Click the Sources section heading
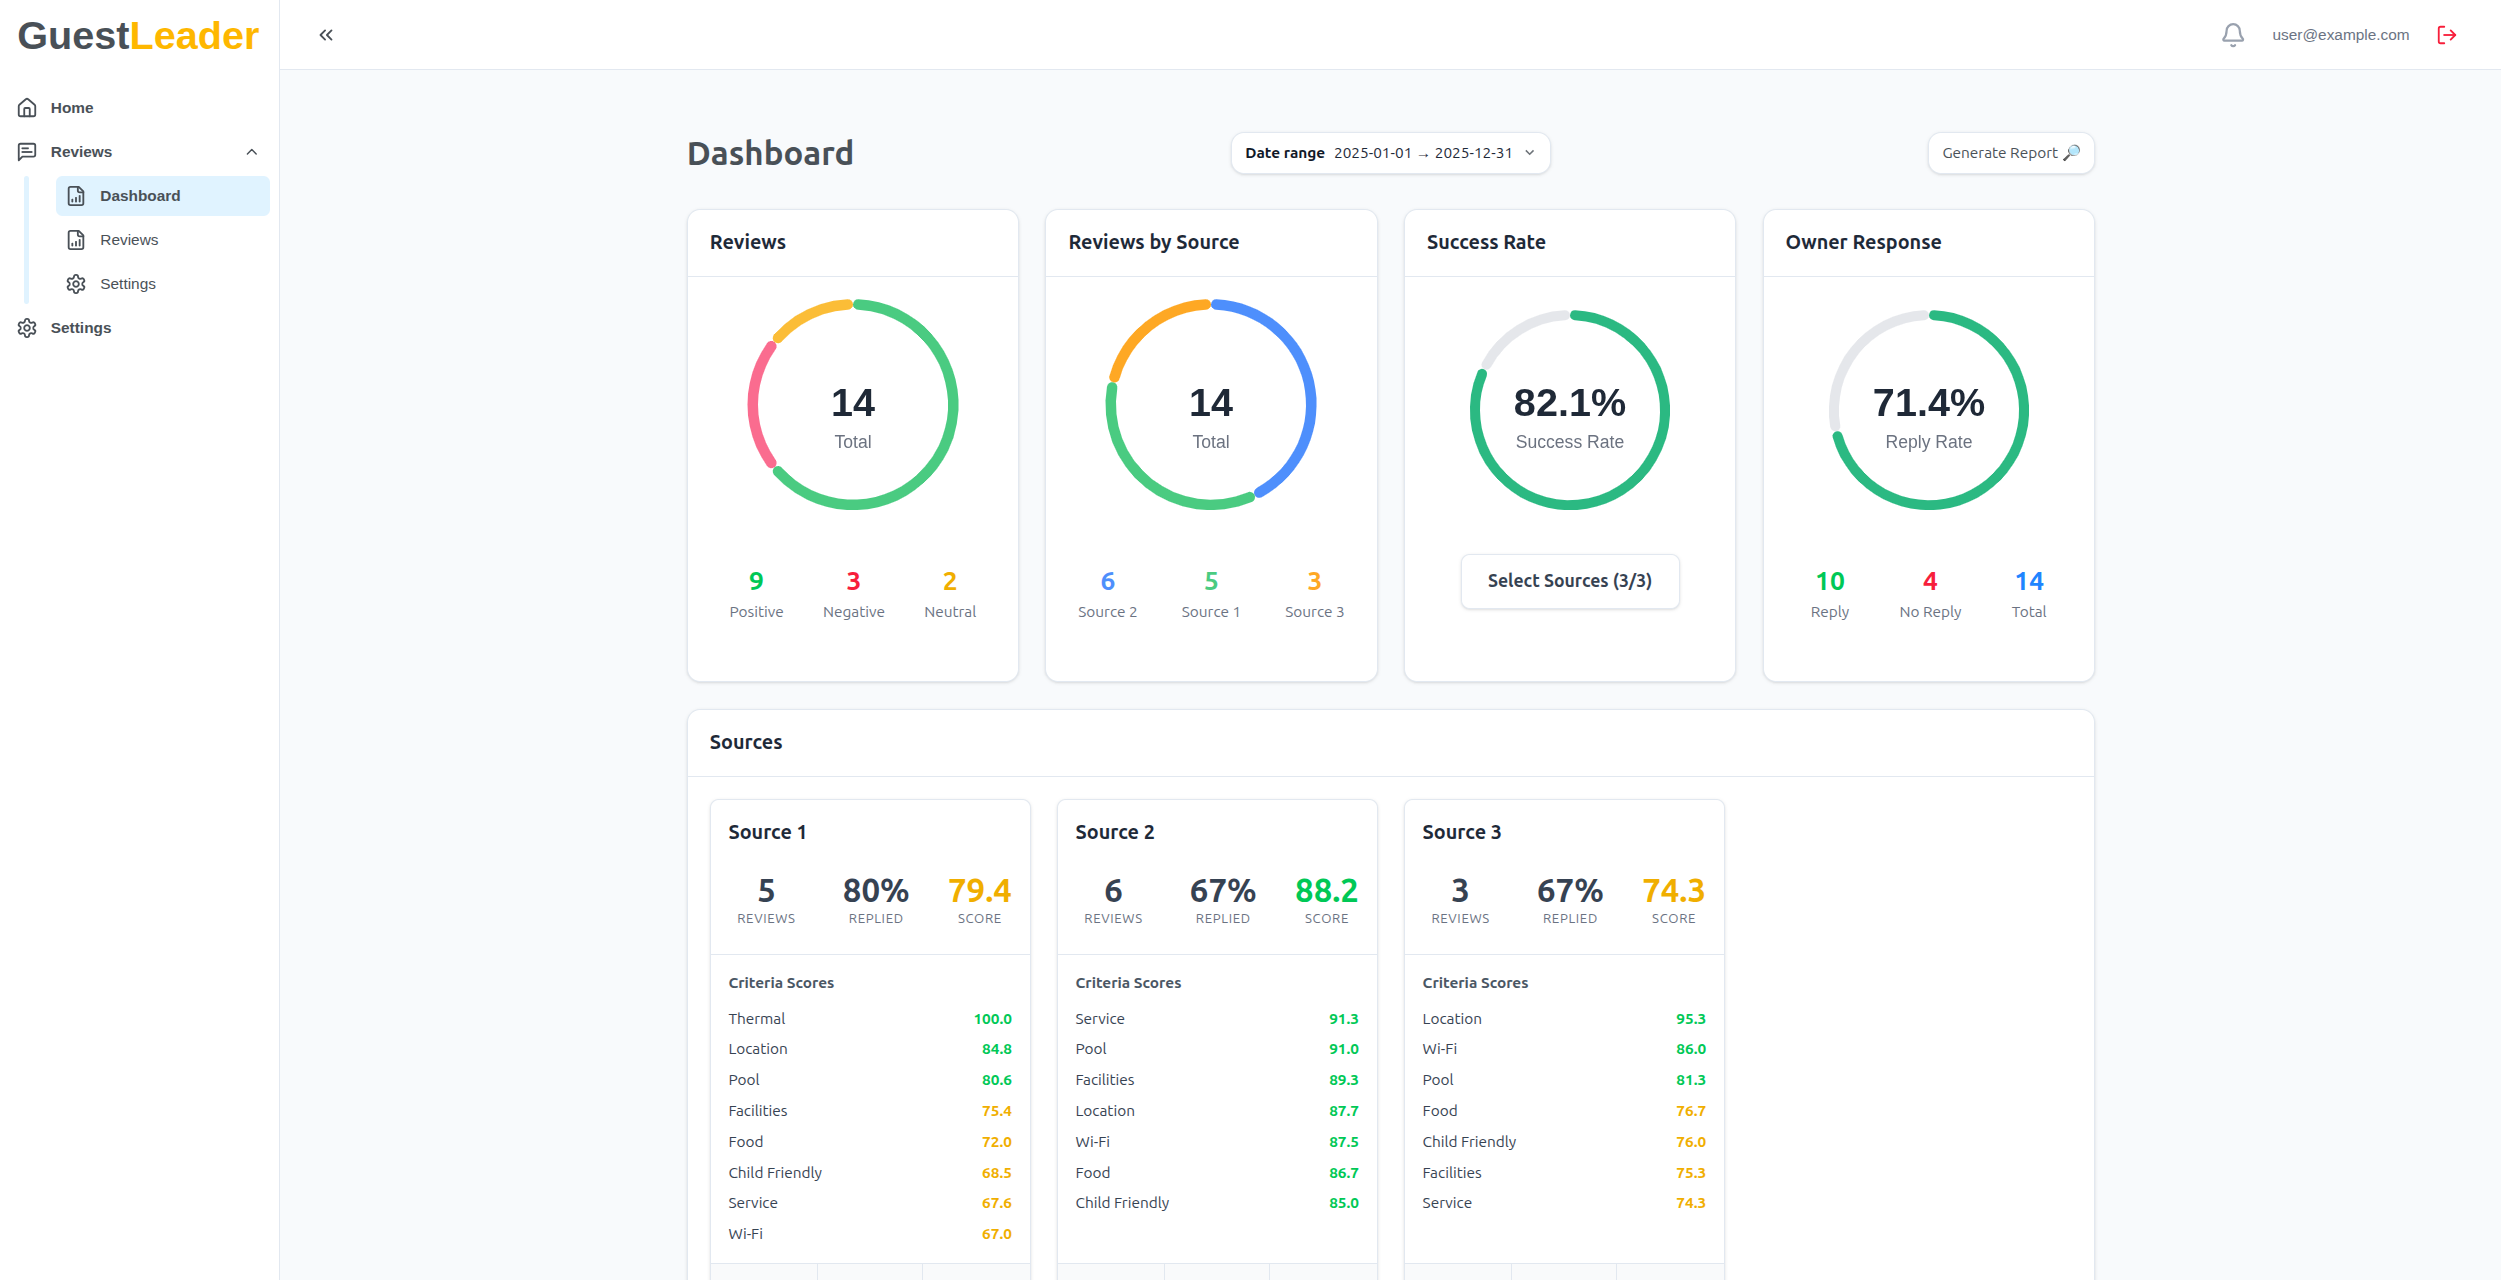This screenshot has width=2501, height=1280. pos(746,742)
